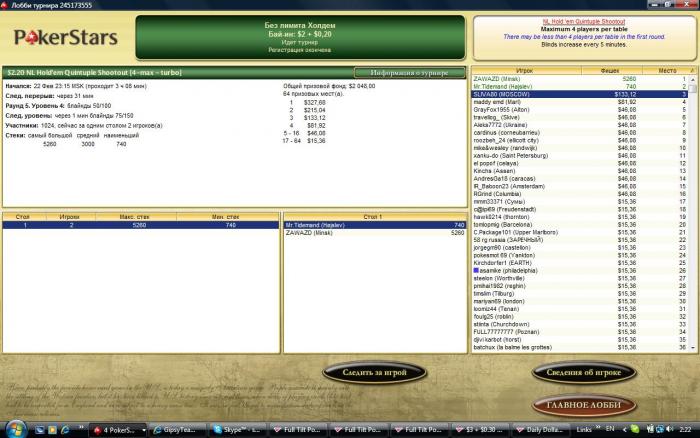This screenshot has height=438, width=700.
Task: Open the first Full Tilt Poker taskbar item
Action: (298, 430)
